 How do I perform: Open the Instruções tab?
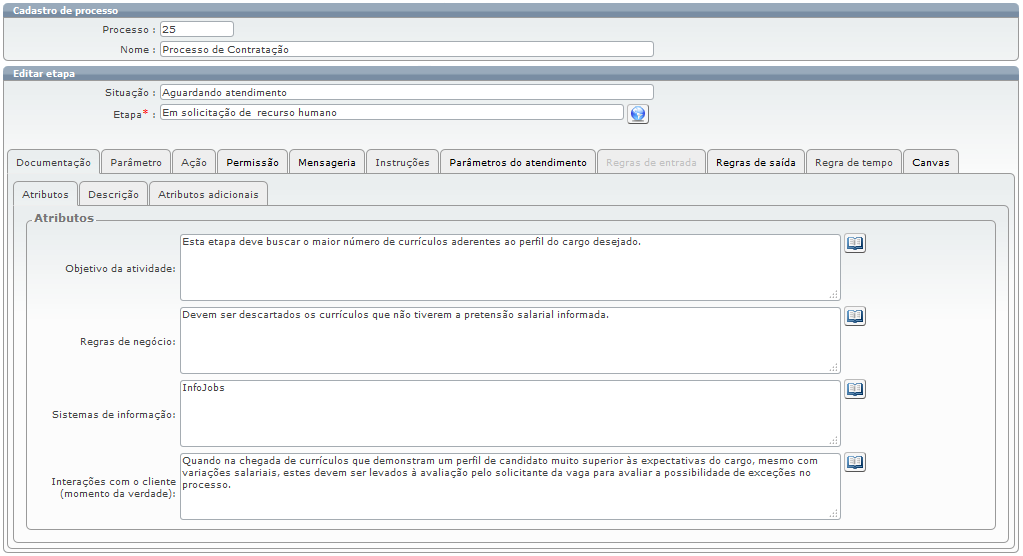click(x=402, y=162)
